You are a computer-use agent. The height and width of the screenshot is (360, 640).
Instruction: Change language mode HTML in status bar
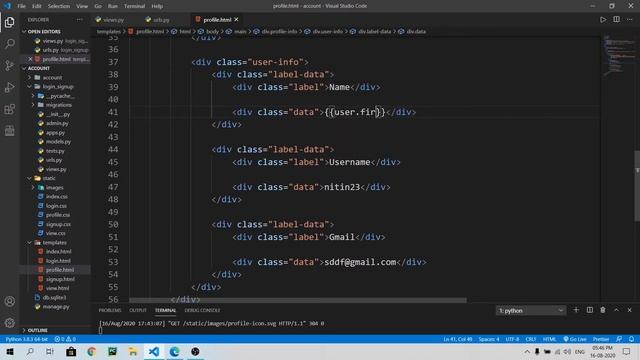point(549,339)
